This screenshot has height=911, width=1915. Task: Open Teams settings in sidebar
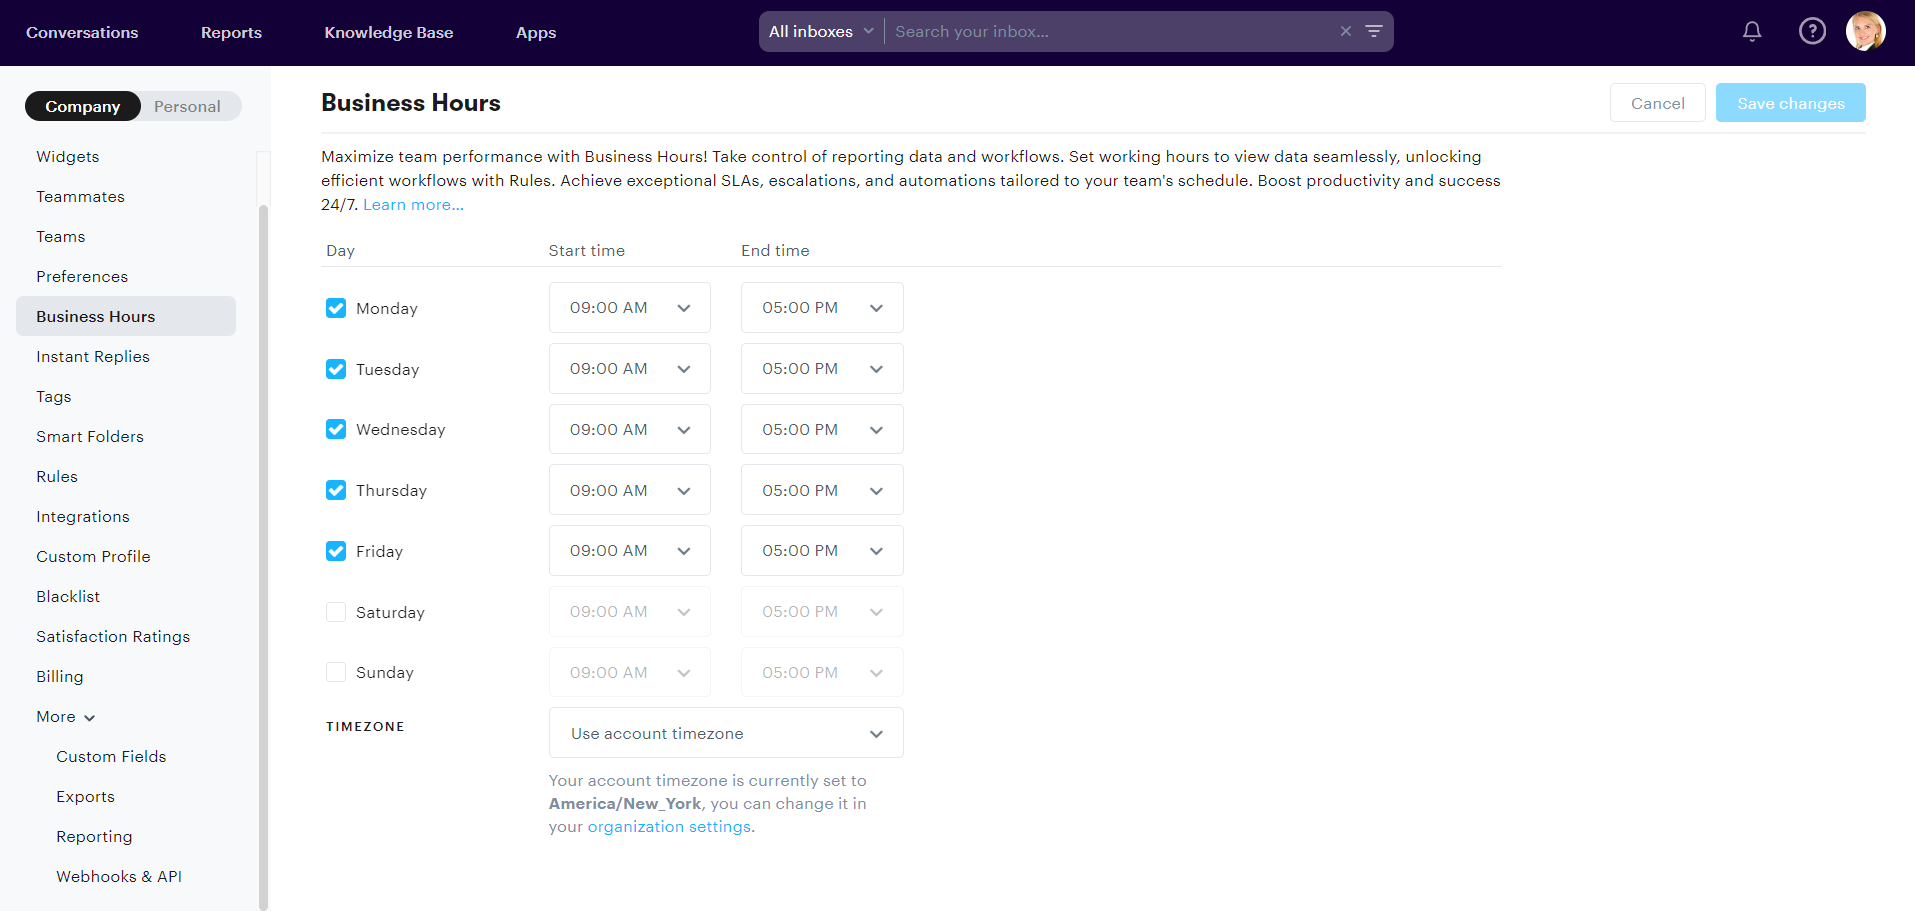pyautogui.click(x=126, y=236)
